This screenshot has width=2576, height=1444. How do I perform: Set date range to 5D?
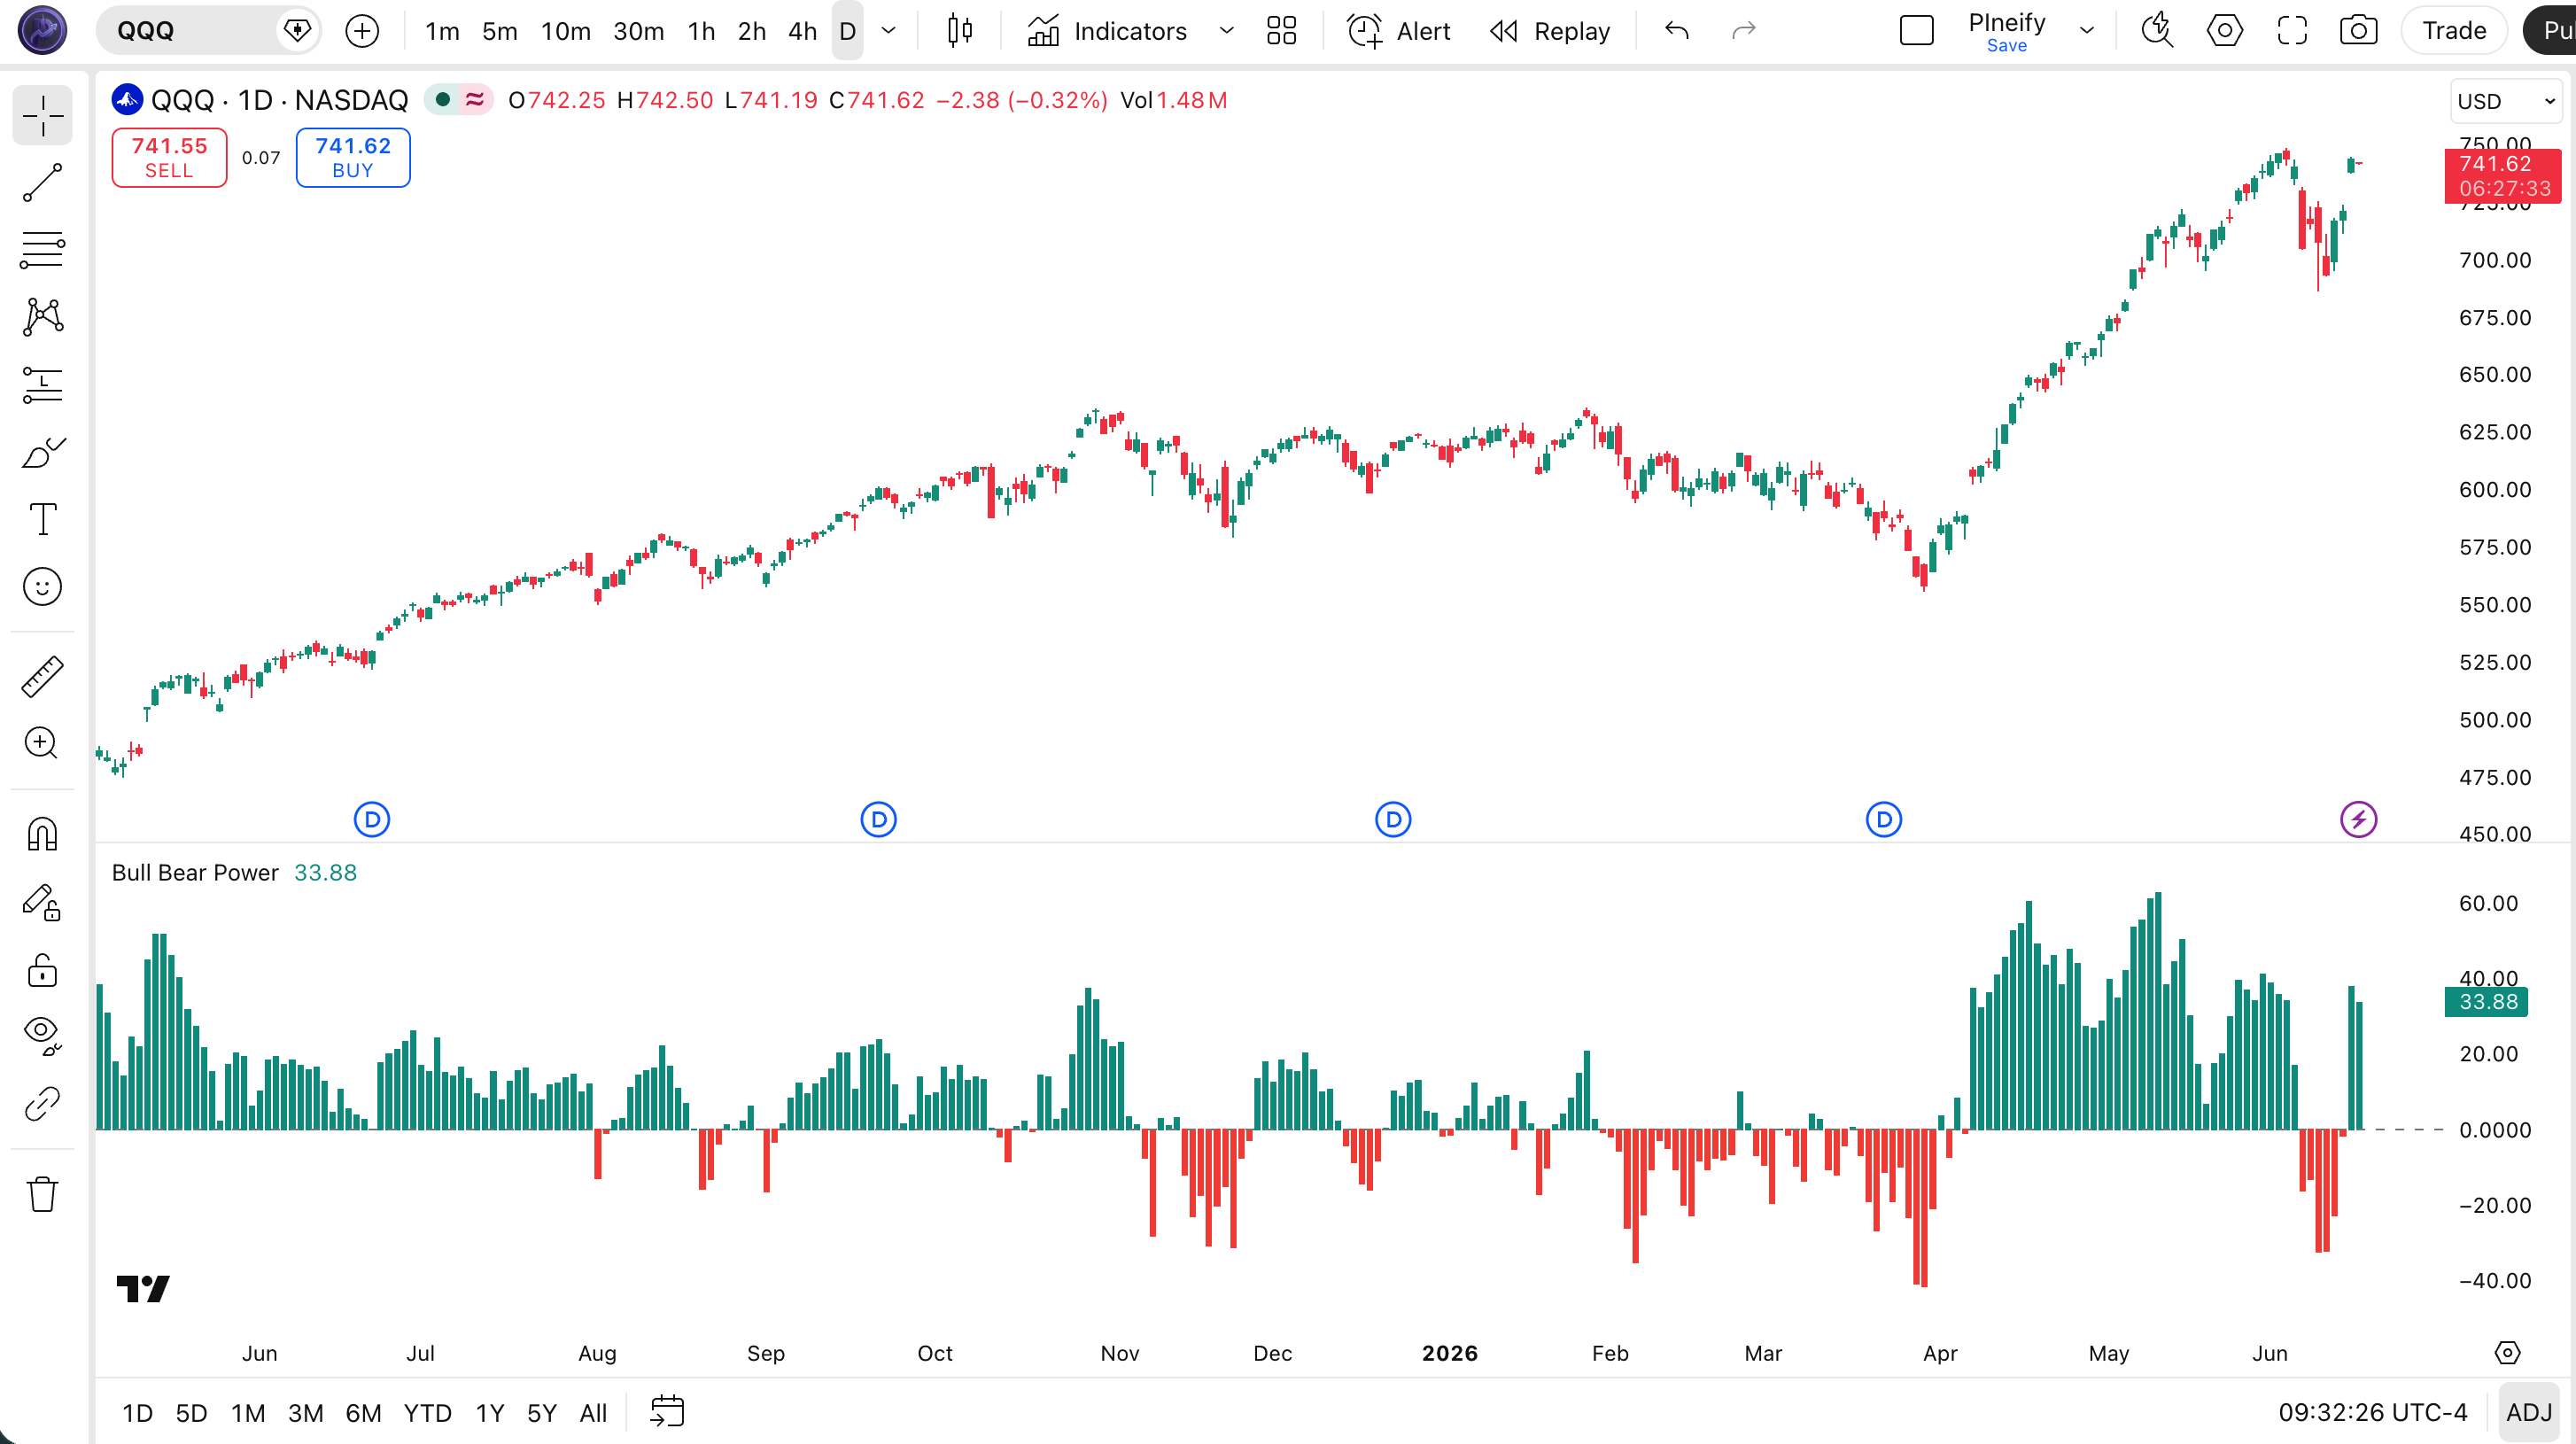tap(191, 1412)
